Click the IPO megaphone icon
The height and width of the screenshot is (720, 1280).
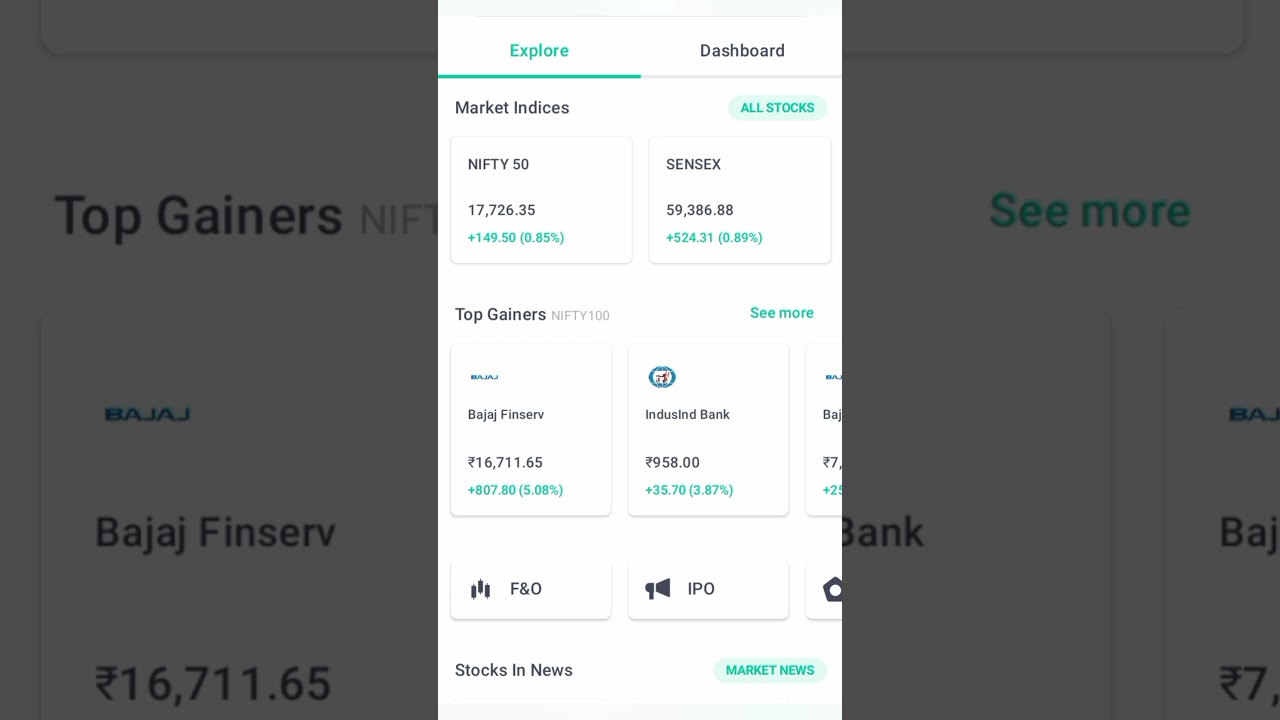coord(658,589)
